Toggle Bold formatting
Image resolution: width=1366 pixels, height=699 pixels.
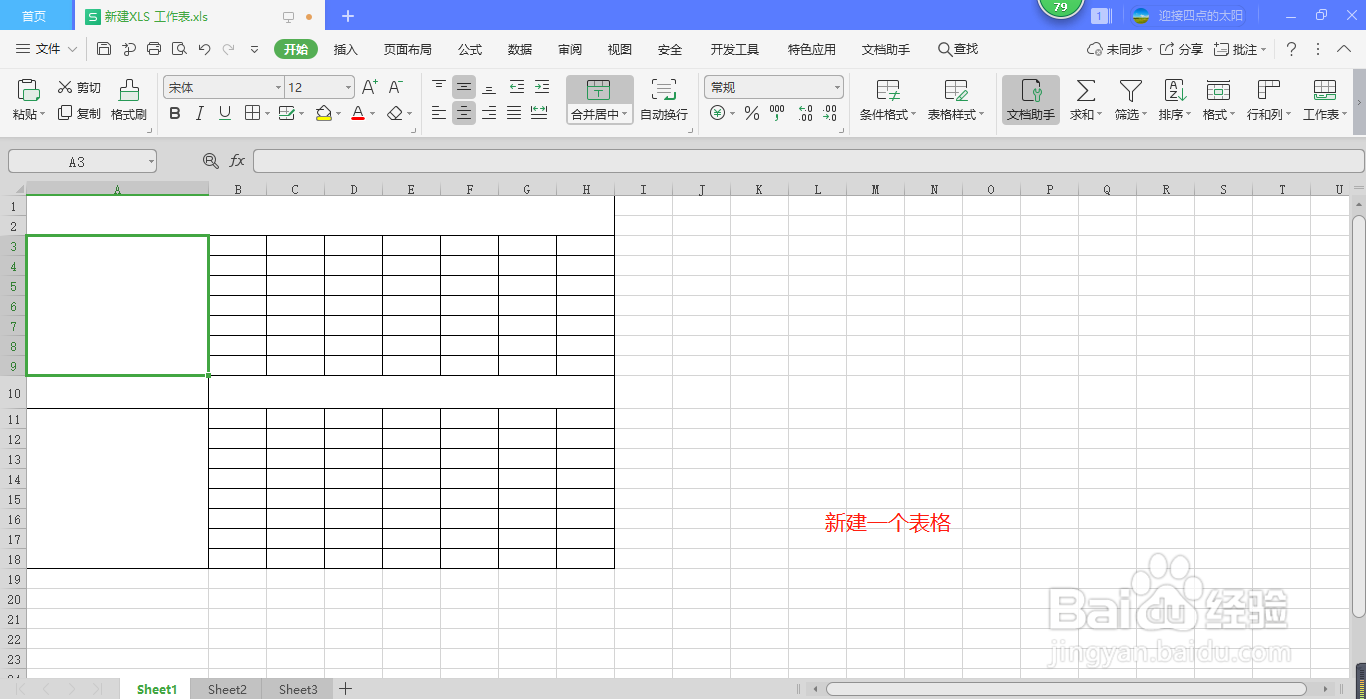[x=175, y=113]
